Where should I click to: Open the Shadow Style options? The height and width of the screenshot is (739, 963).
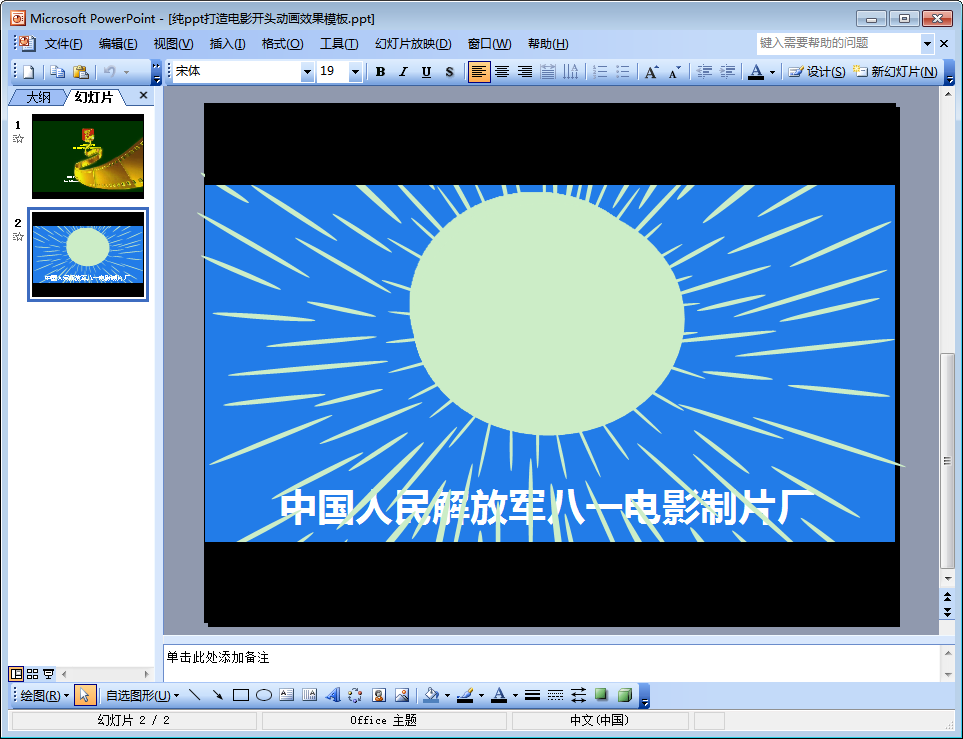pos(601,695)
